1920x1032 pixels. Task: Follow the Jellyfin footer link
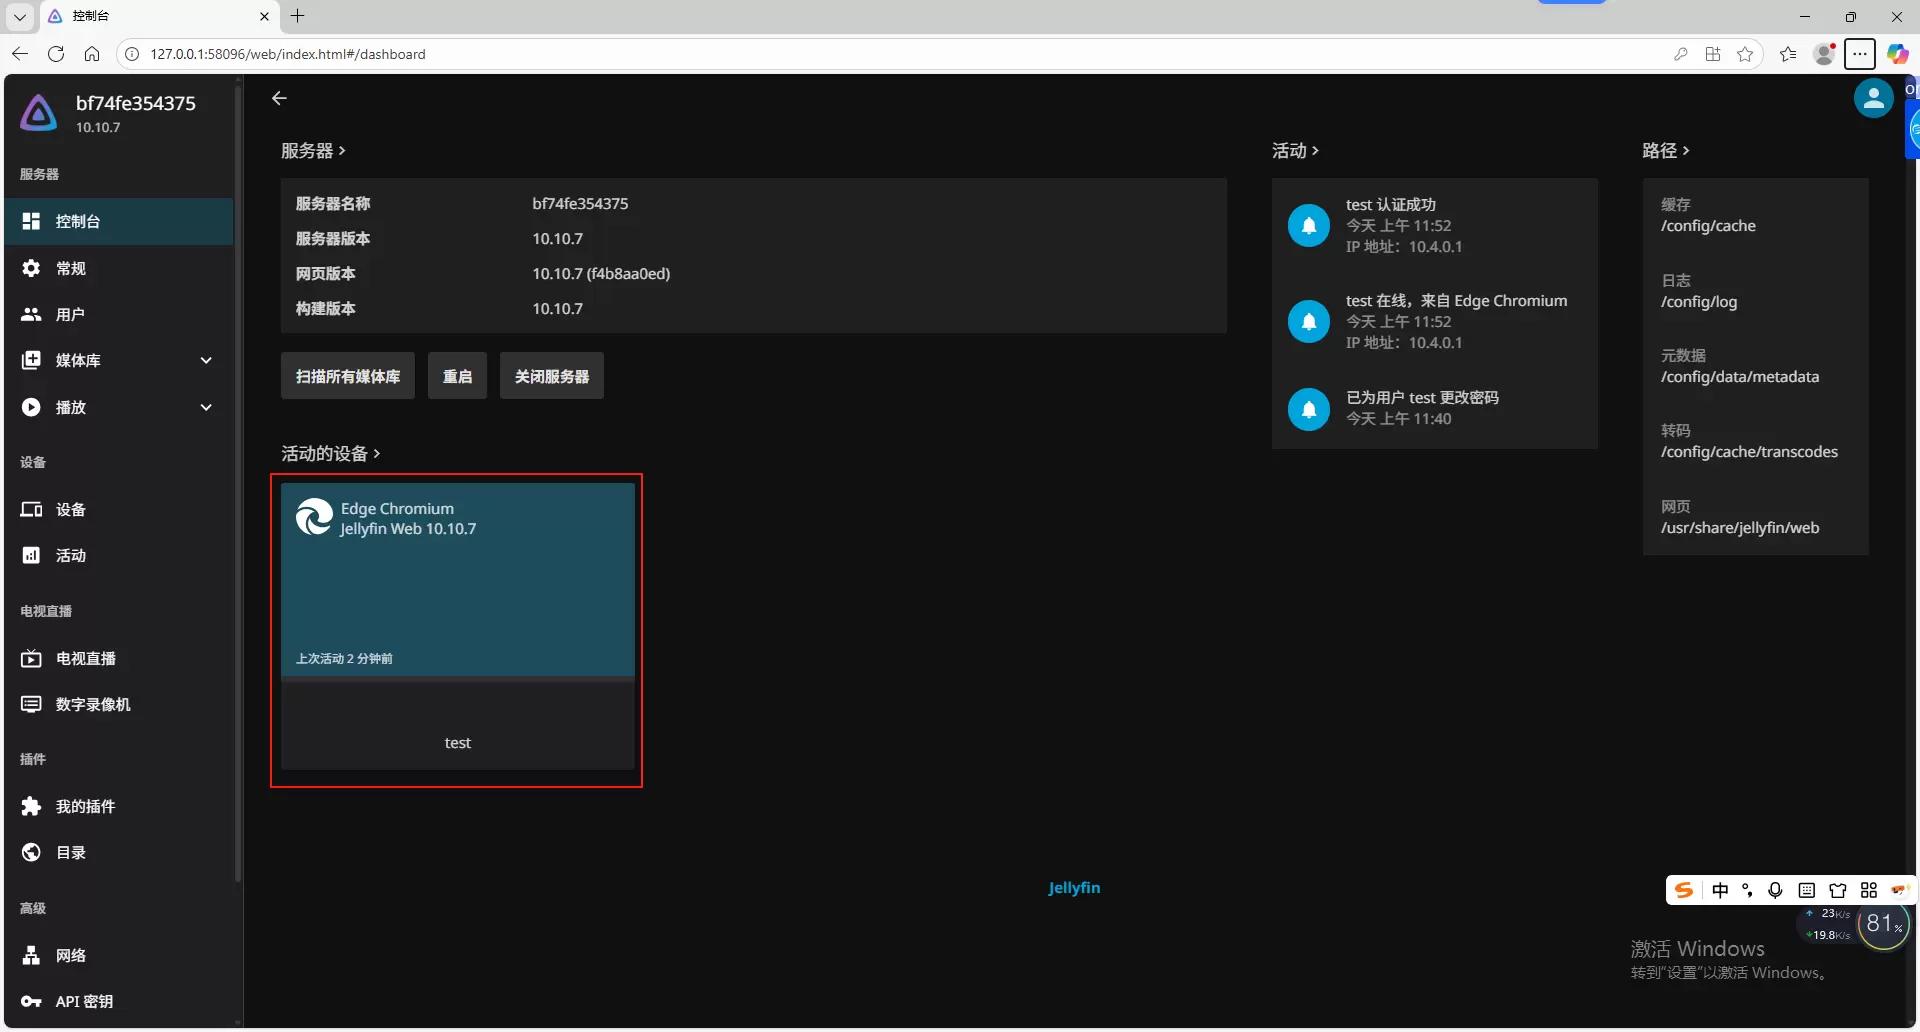tap(1074, 887)
